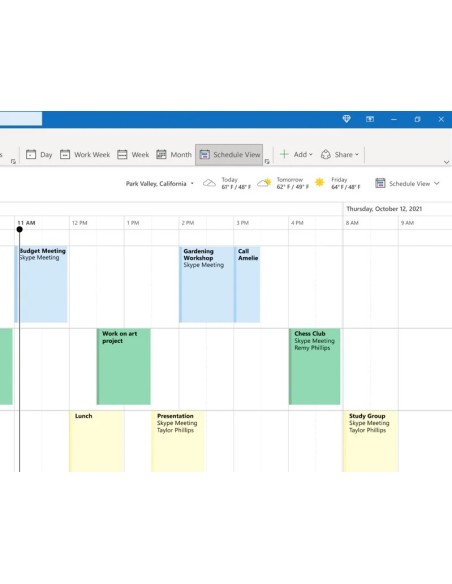This screenshot has width=452, height=584.
Task: Click the 11 AM time header
Action: (26, 223)
